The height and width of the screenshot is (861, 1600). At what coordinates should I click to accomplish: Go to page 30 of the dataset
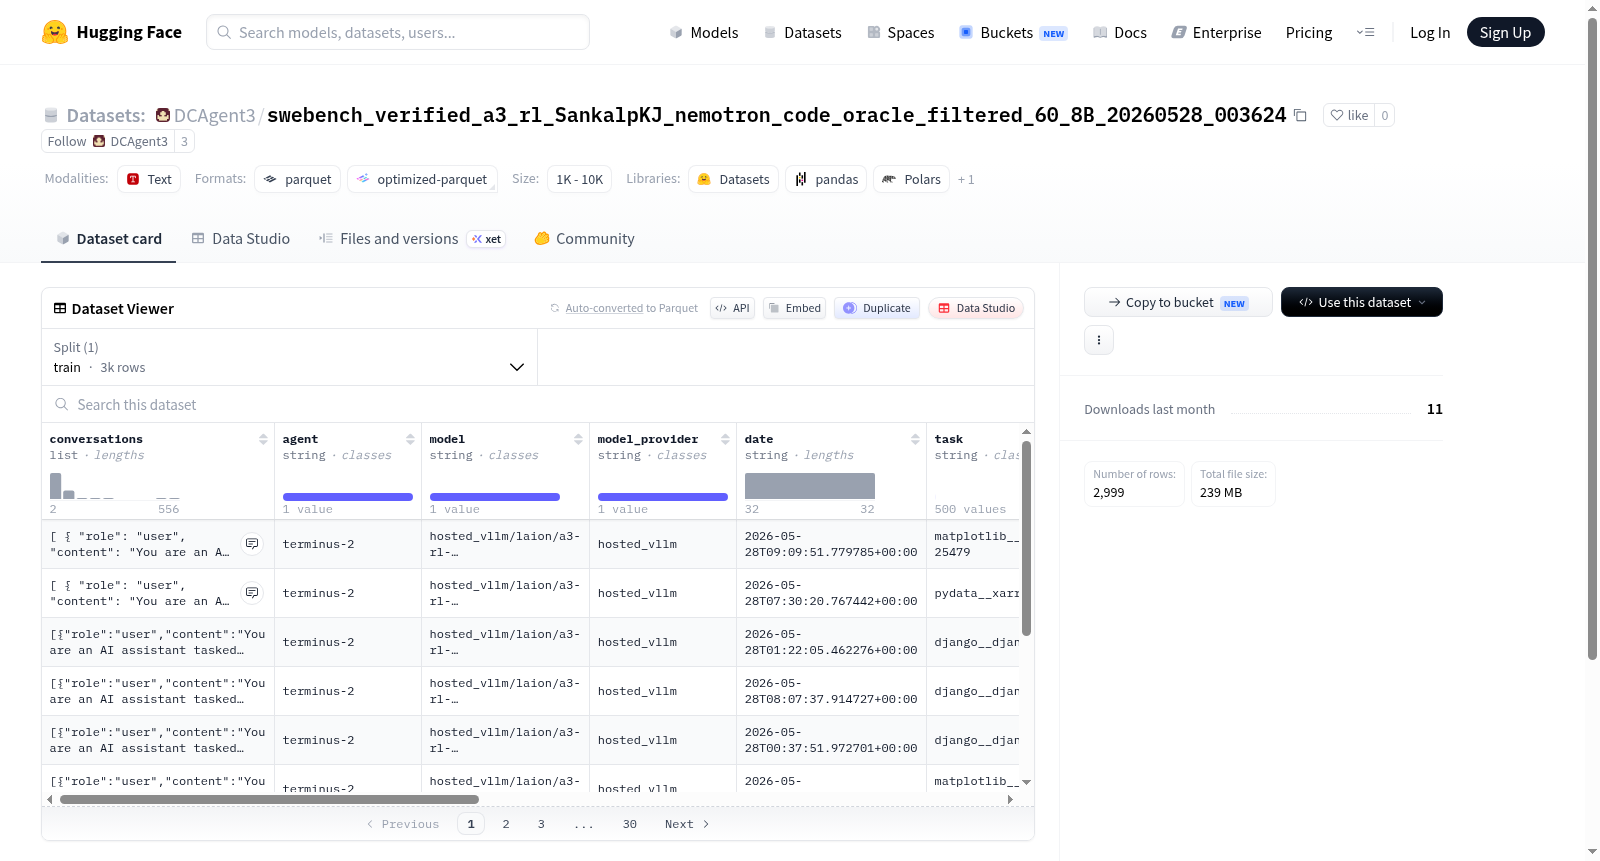[630, 824]
